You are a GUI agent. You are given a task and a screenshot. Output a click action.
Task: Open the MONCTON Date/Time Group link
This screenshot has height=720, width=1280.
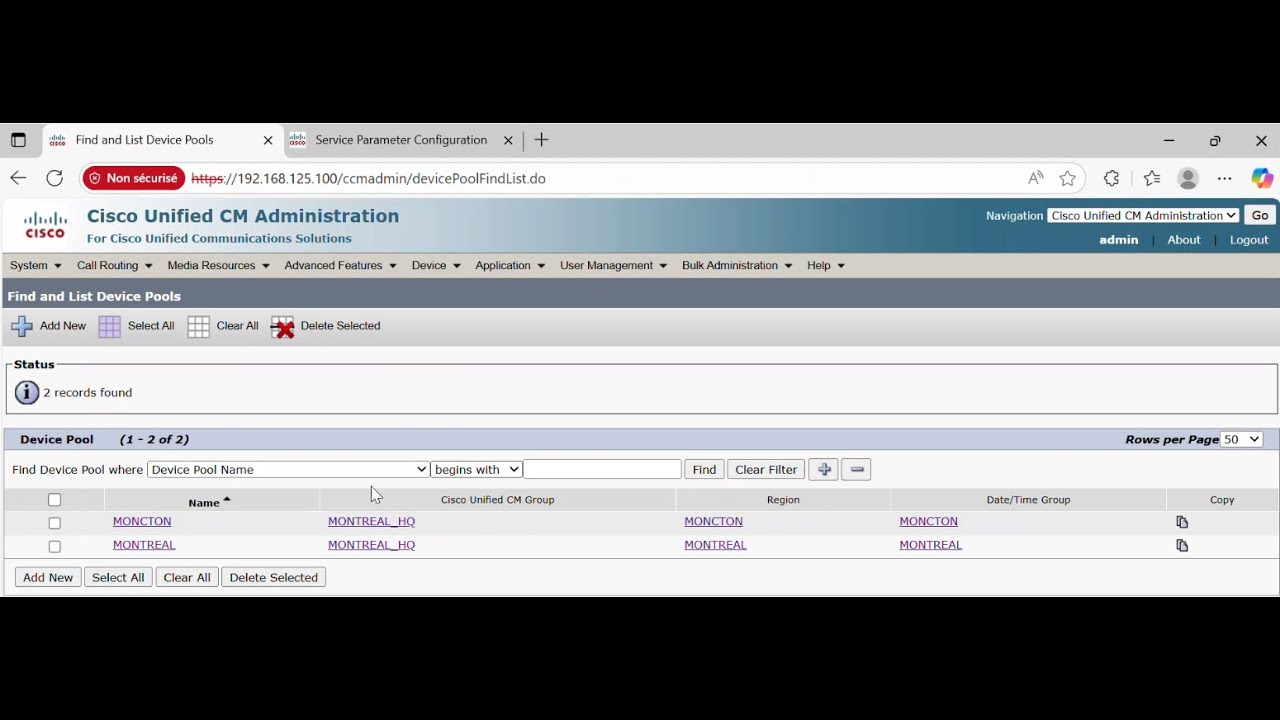(x=928, y=522)
